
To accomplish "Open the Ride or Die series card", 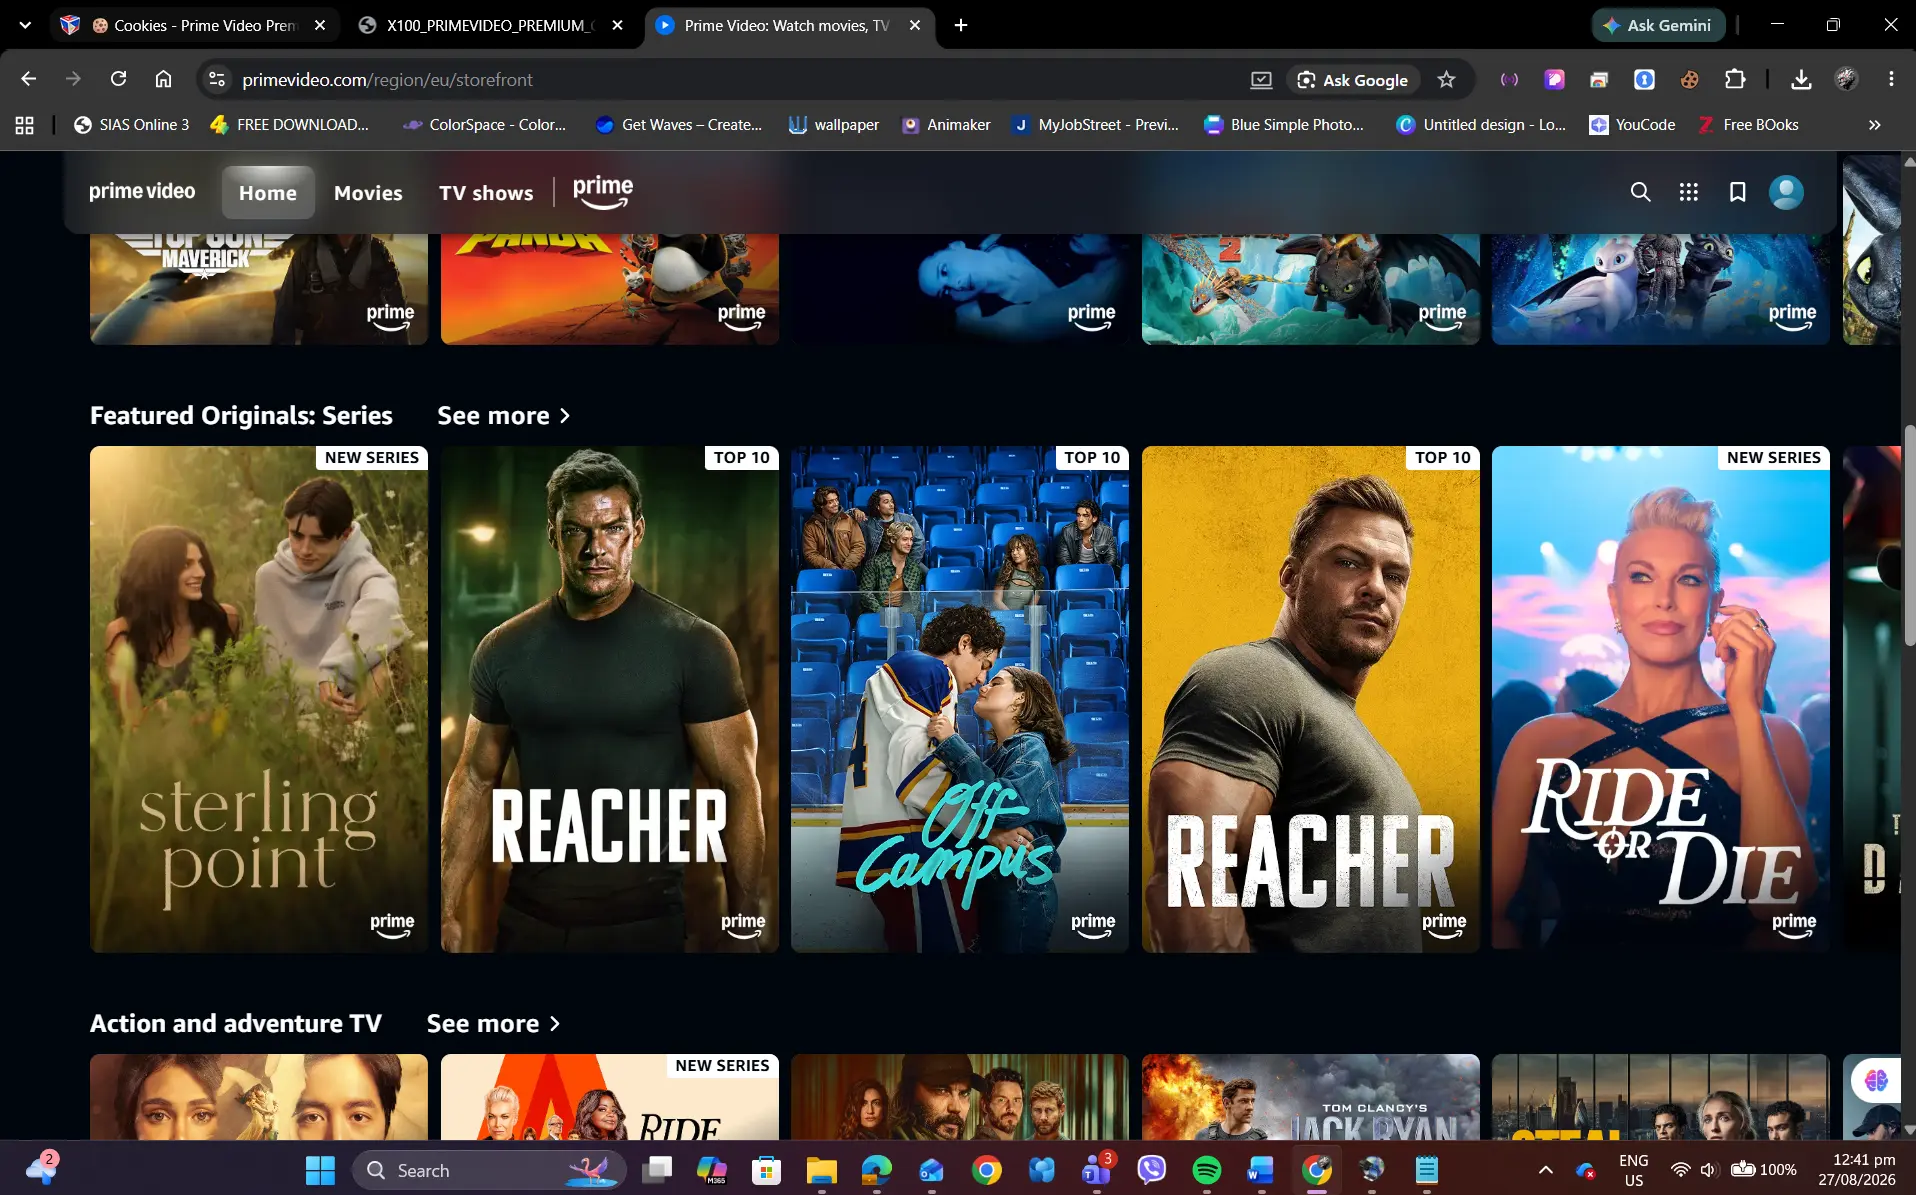I will pos(1661,699).
